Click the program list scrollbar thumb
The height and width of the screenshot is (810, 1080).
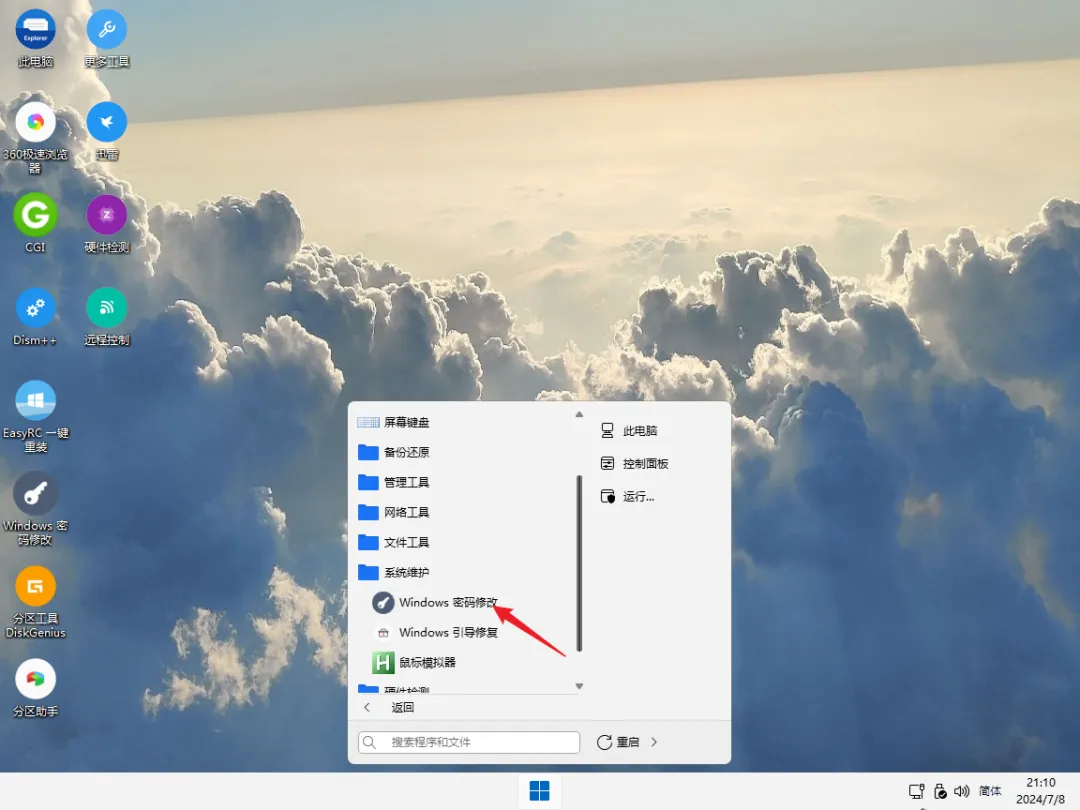[579, 563]
